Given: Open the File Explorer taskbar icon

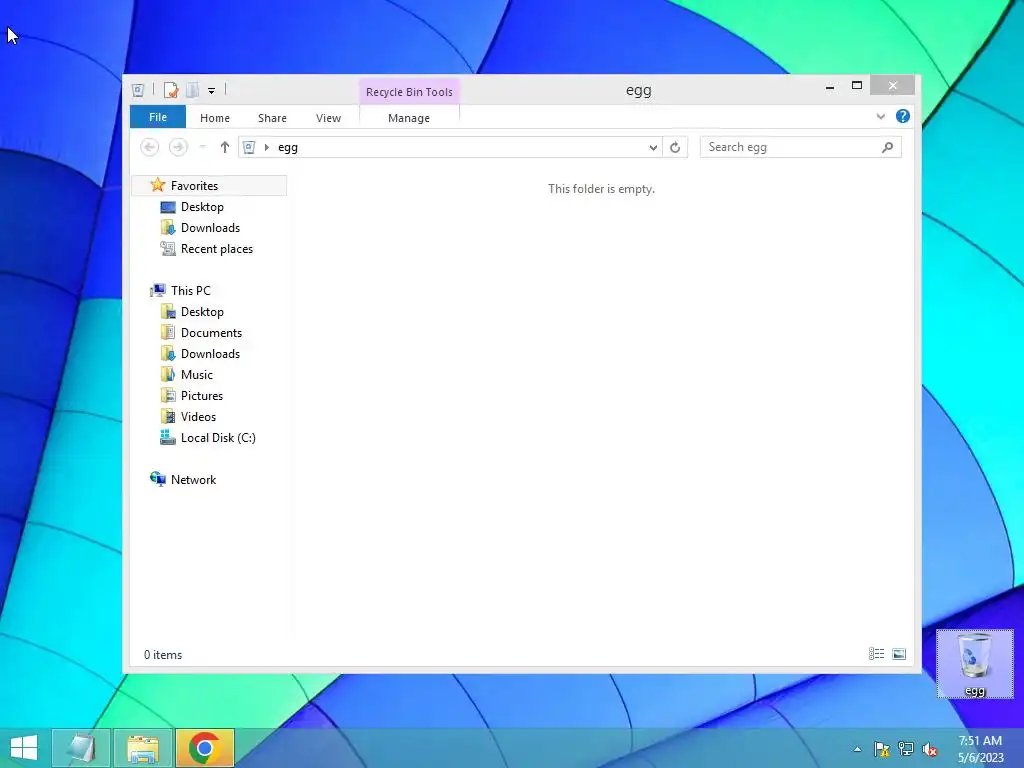Looking at the screenshot, I should [x=143, y=748].
